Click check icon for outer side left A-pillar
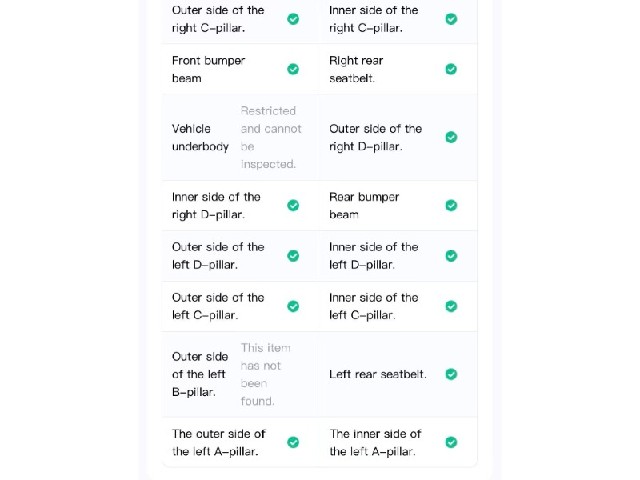 [293, 442]
